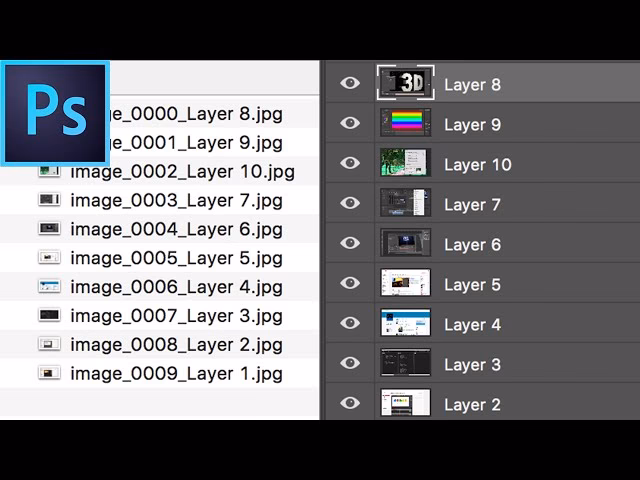Image resolution: width=640 pixels, height=480 pixels.
Task: Toggle the eye icon for Layer 7
Action: click(350, 203)
